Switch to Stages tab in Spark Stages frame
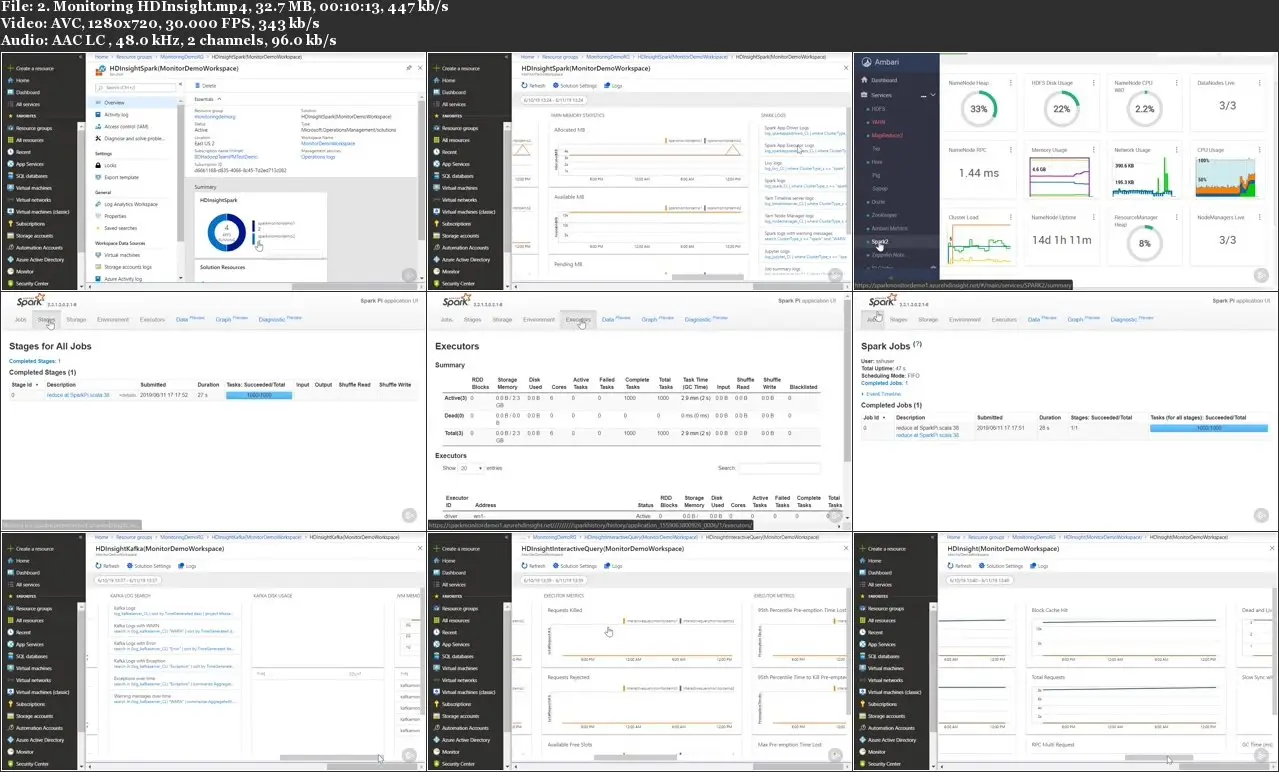 (45, 319)
